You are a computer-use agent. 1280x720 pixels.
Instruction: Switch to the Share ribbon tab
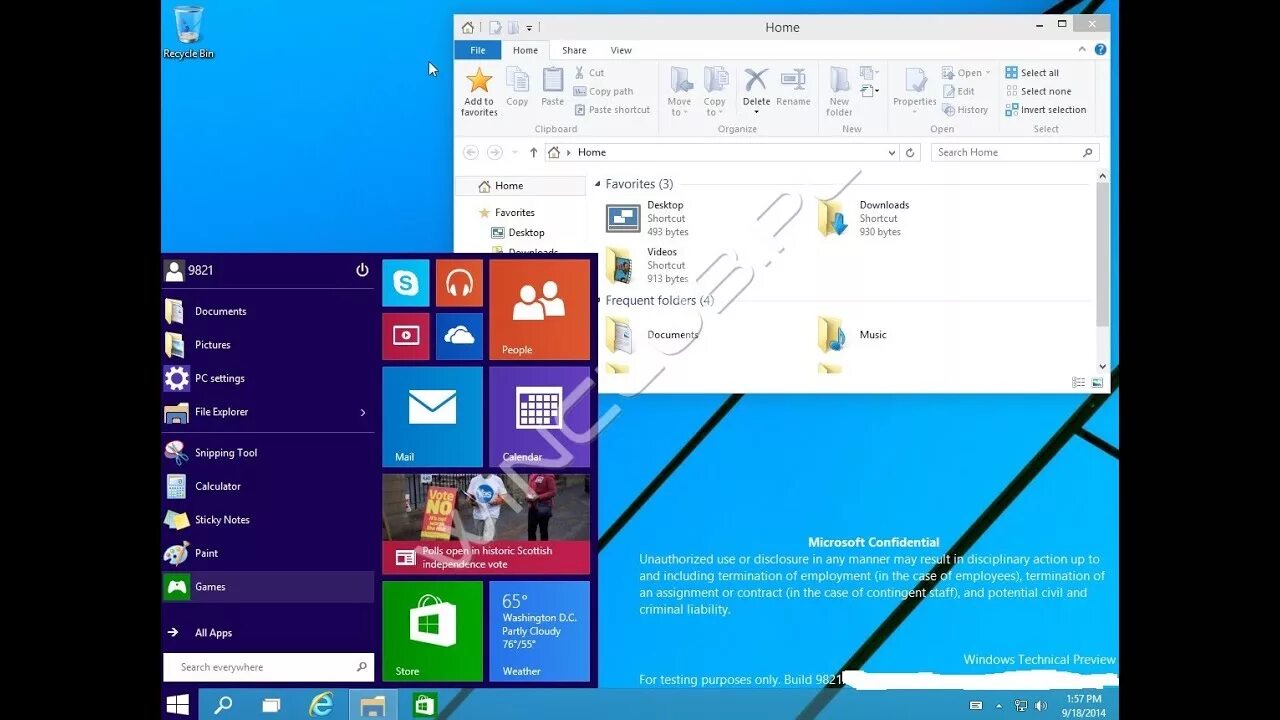pyautogui.click(x=574, y=50)
